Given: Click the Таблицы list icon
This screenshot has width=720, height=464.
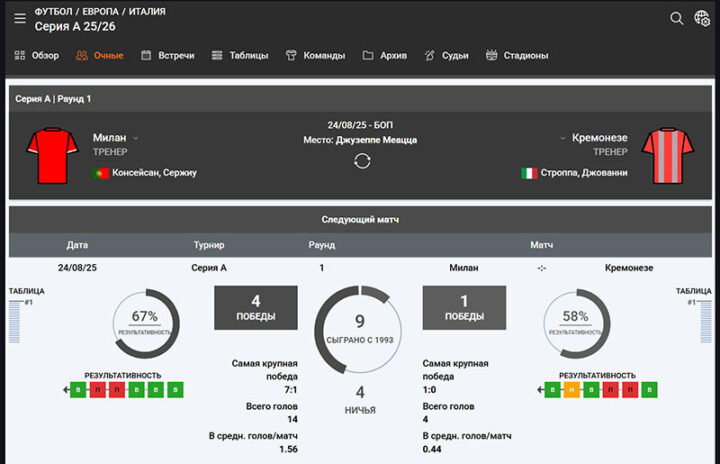Looking at the screenshot, I should coord(217,55).
